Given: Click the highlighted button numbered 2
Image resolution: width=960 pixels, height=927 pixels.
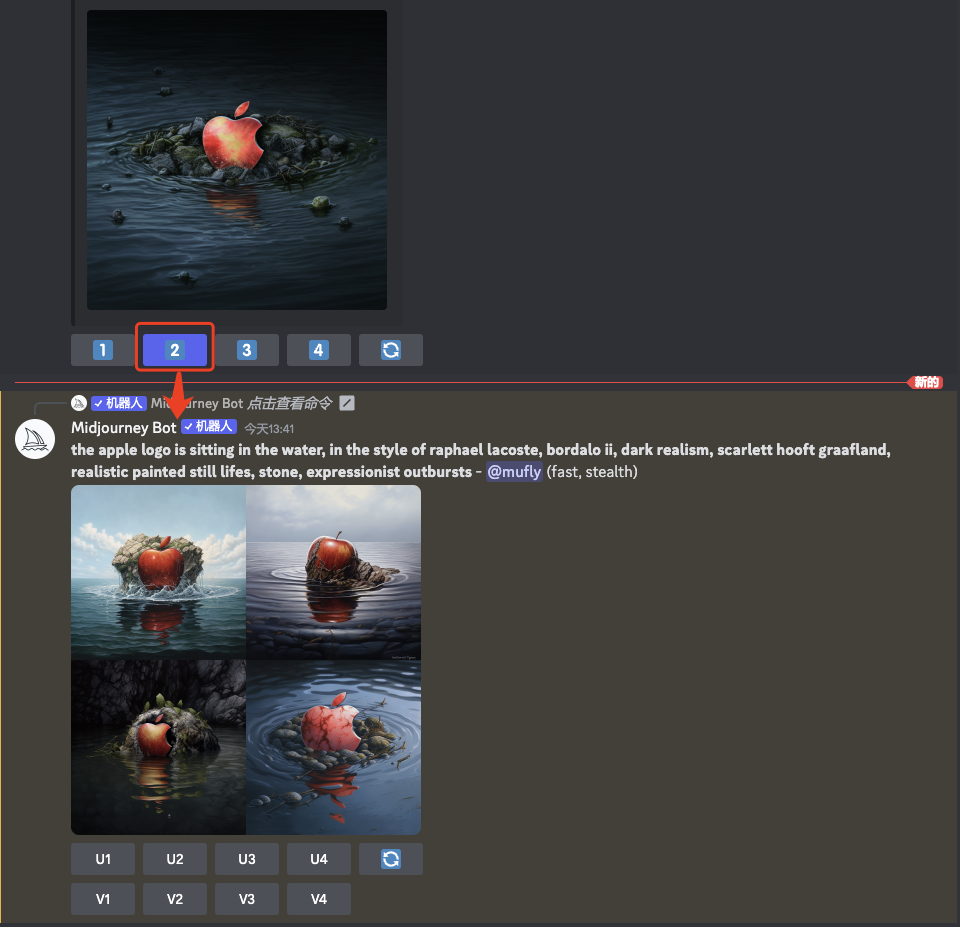Looking at the screenshot, I should click(174, 350).
